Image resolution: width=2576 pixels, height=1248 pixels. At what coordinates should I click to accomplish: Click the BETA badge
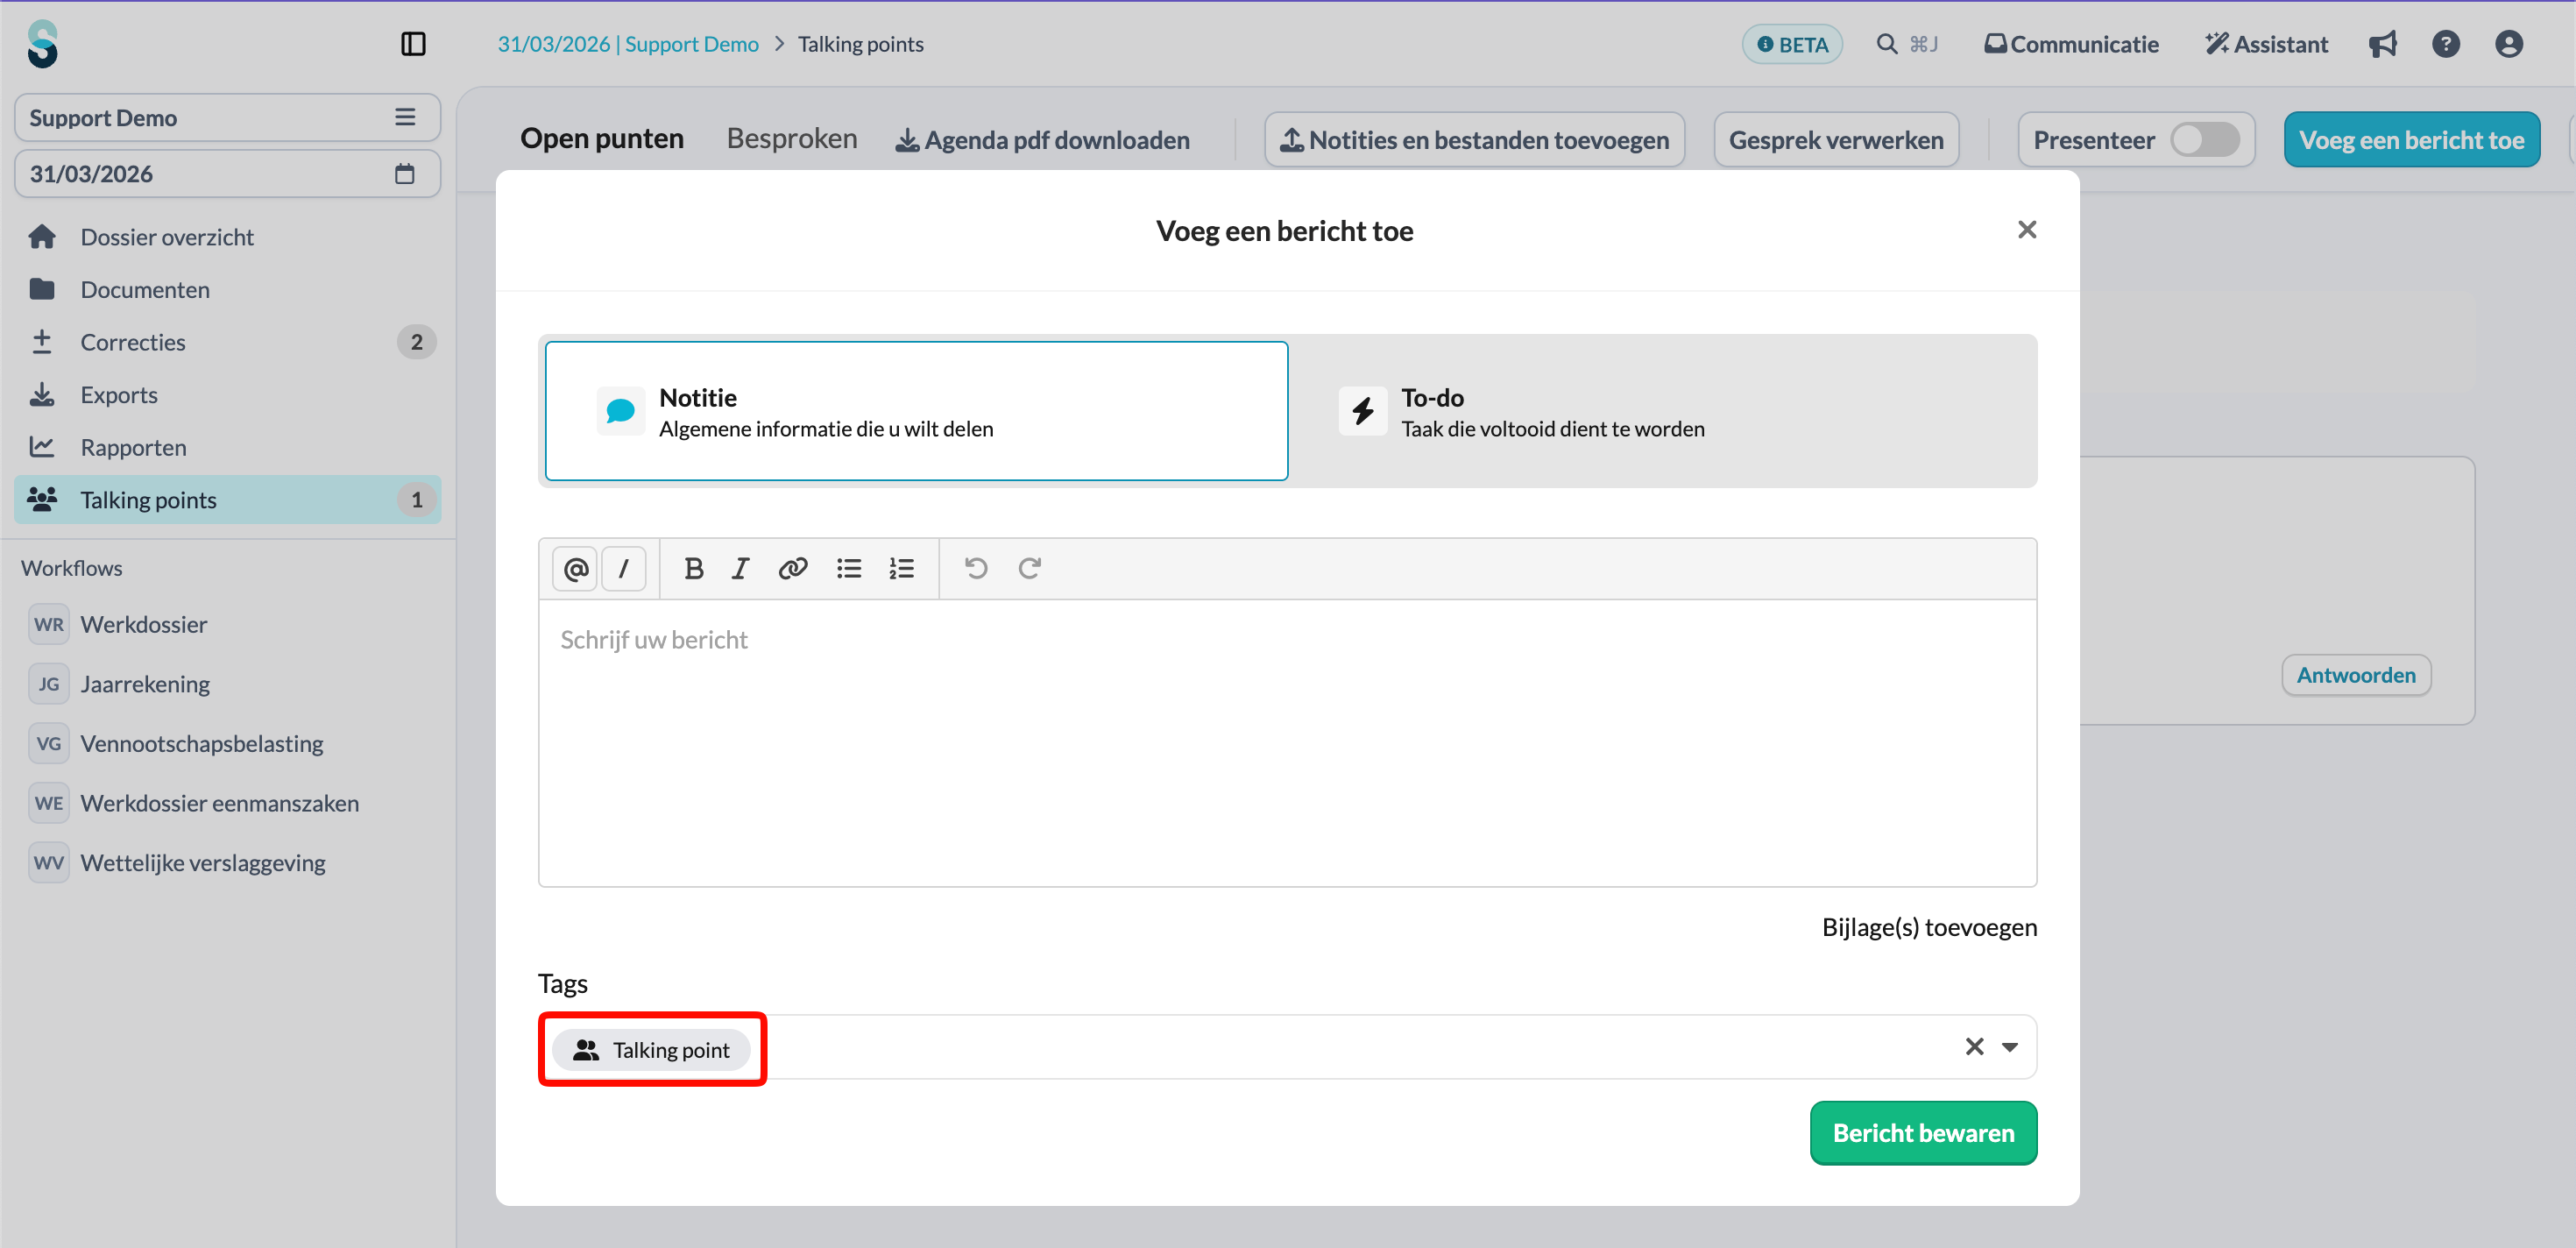pyautogui.click(x=1792, y=44)
